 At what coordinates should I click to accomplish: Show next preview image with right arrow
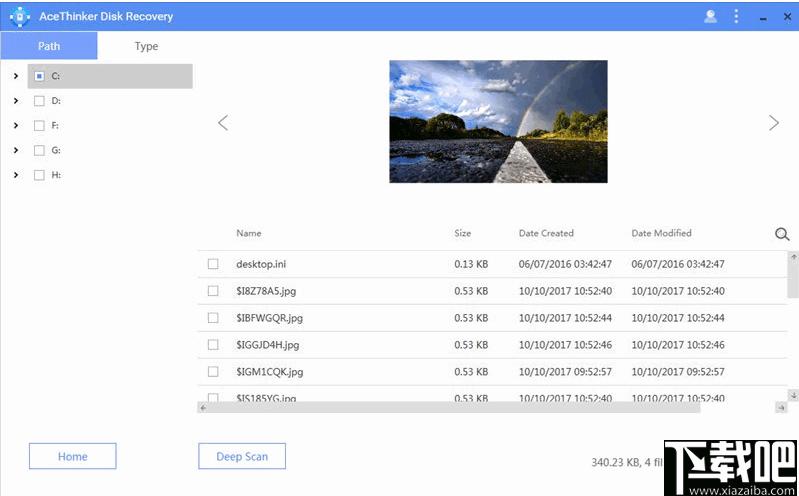773,123
